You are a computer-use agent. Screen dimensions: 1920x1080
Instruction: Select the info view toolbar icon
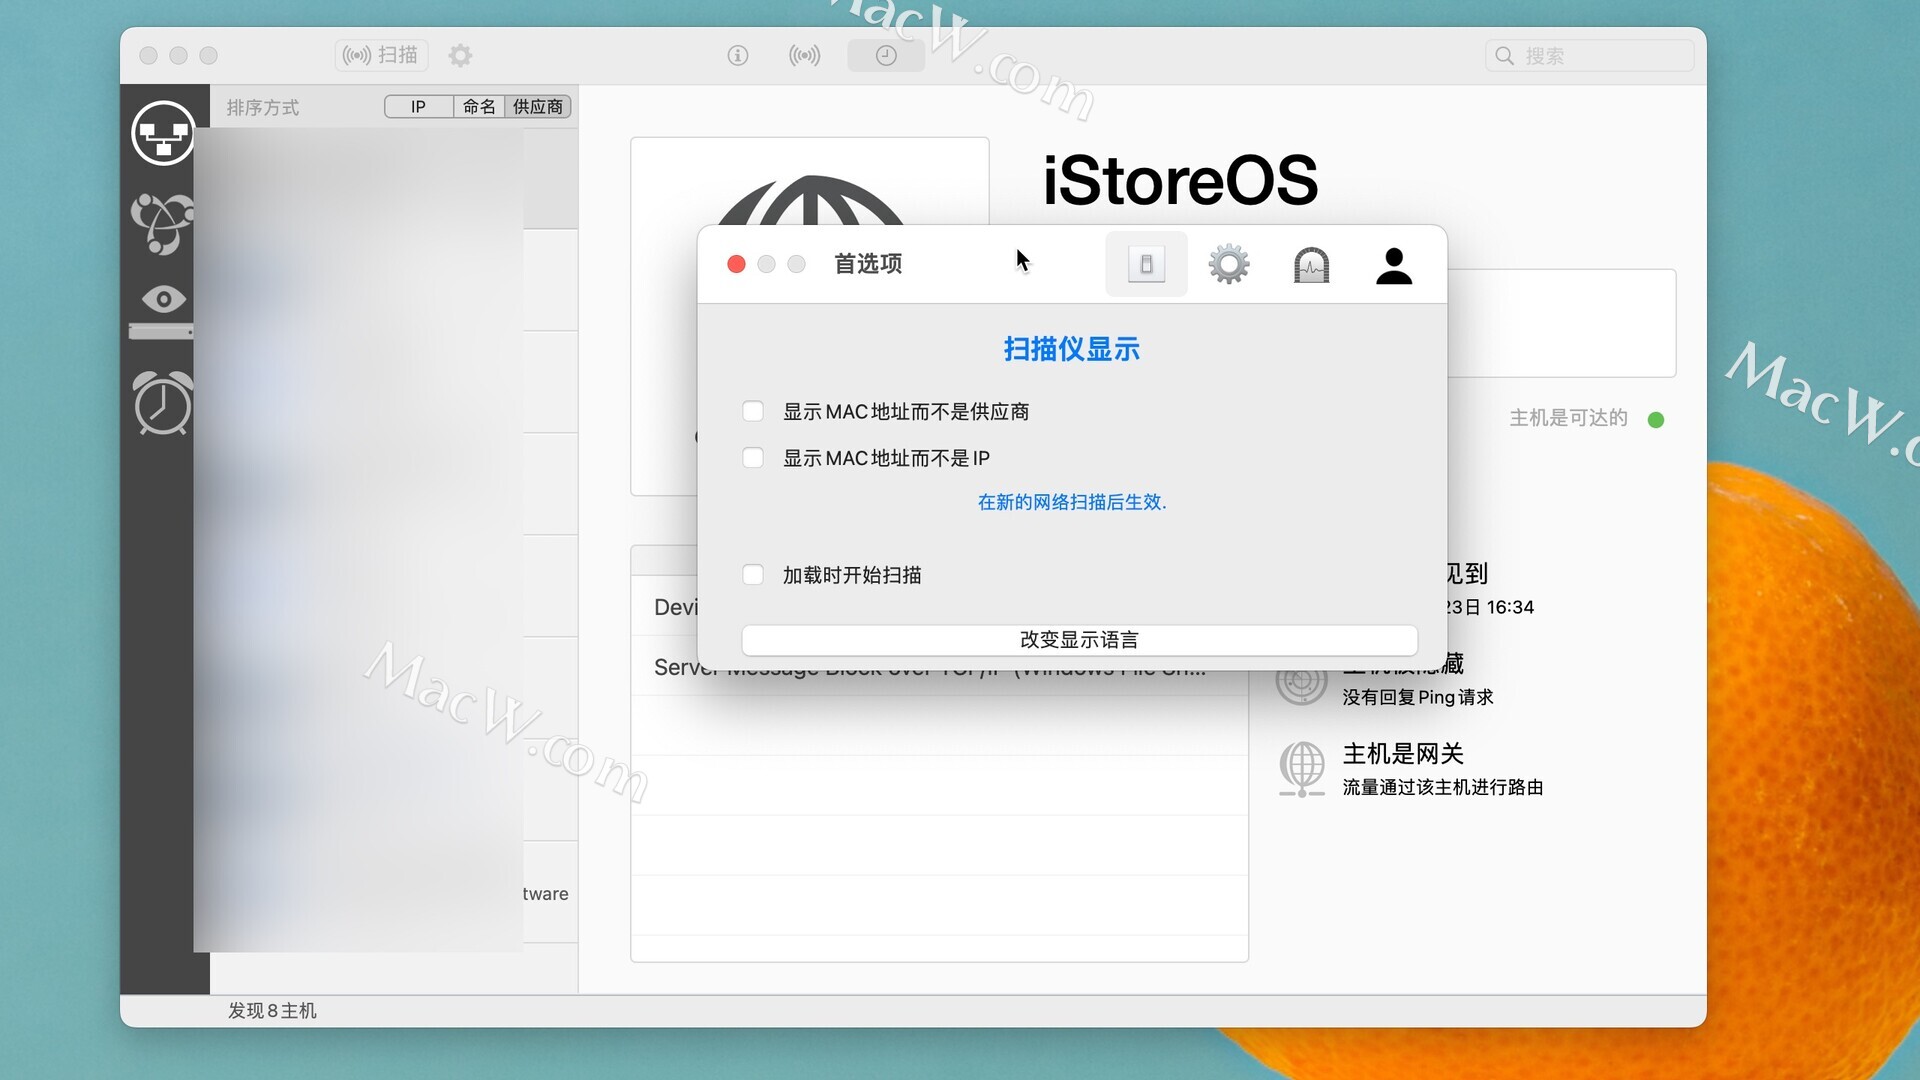coord(738,55)
